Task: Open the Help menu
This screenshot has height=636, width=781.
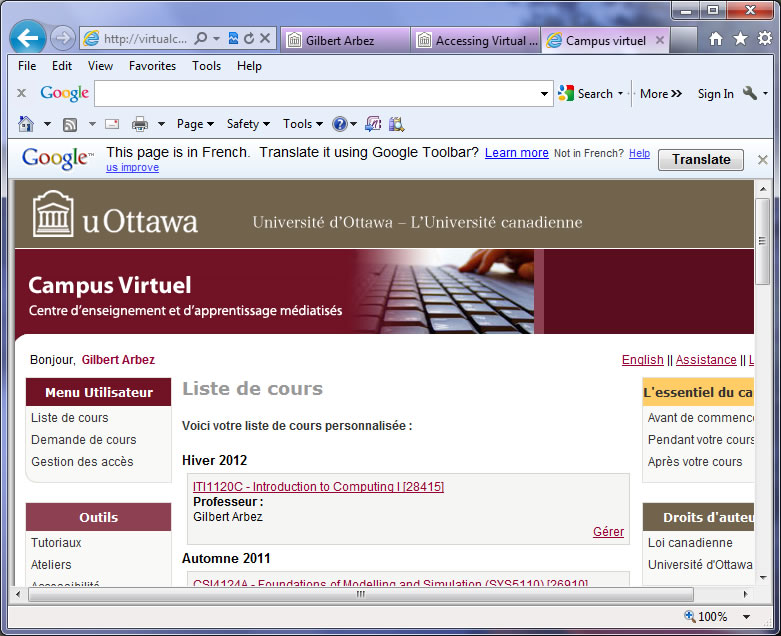Action: pos(249,66)
